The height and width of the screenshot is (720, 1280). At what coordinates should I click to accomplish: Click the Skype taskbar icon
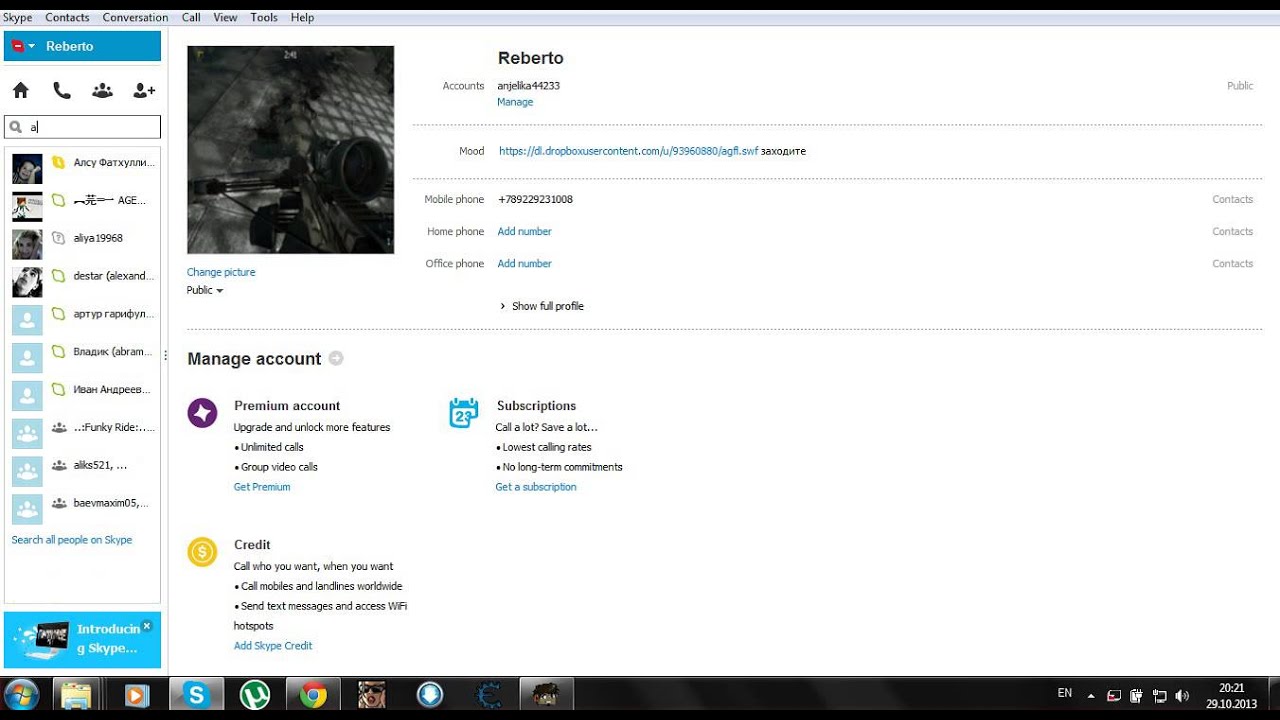(x=196, y=694)
